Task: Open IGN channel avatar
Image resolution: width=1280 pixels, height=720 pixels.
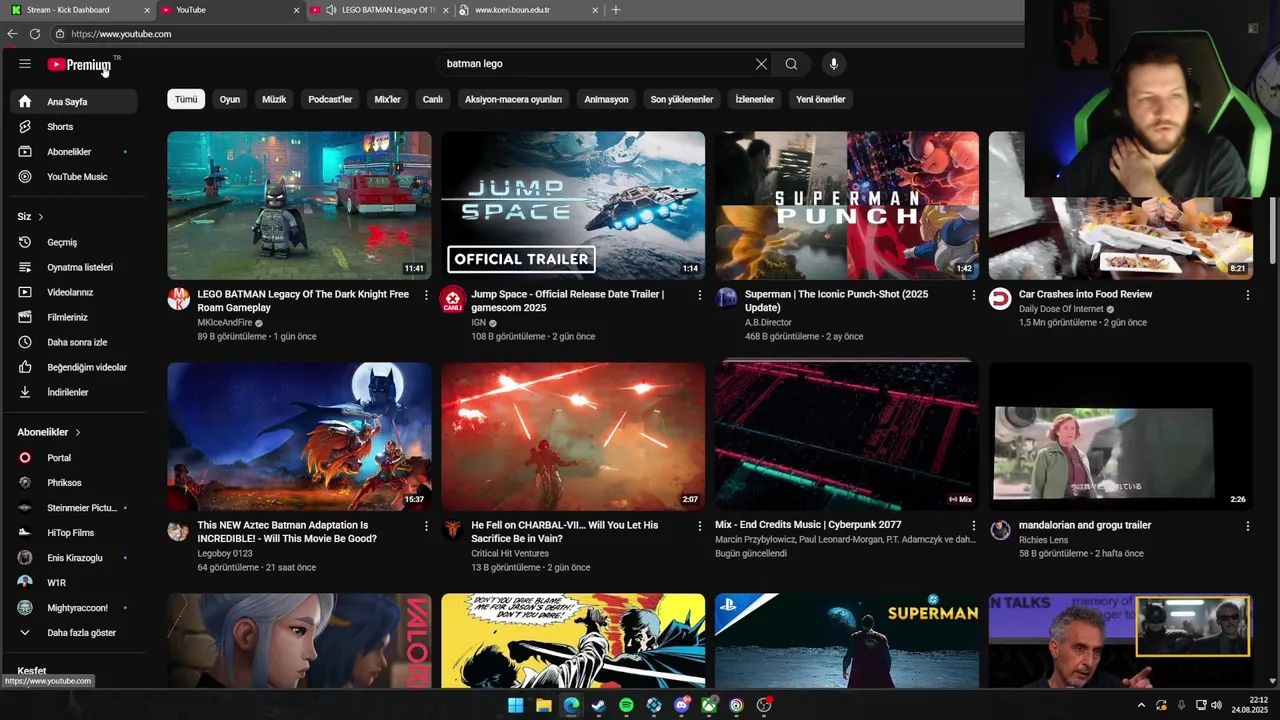Action: pos(452,299)
